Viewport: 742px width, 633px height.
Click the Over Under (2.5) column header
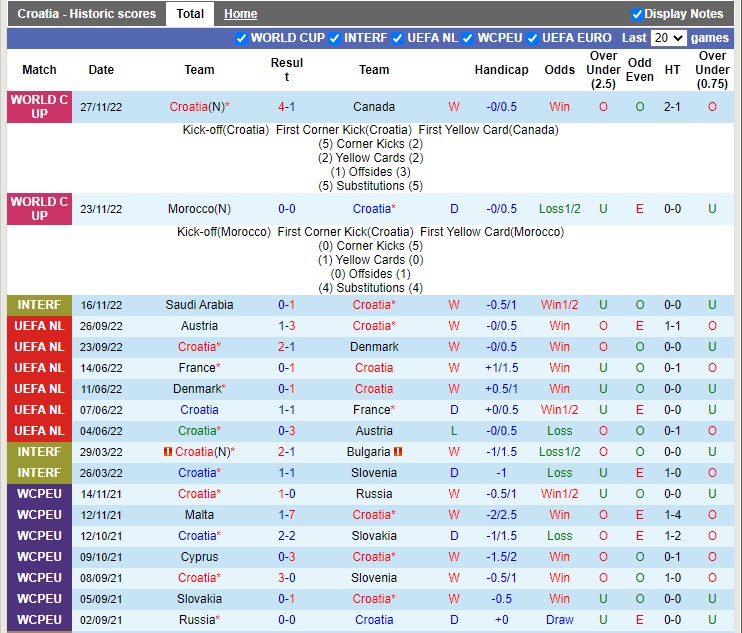coord(603,70)
